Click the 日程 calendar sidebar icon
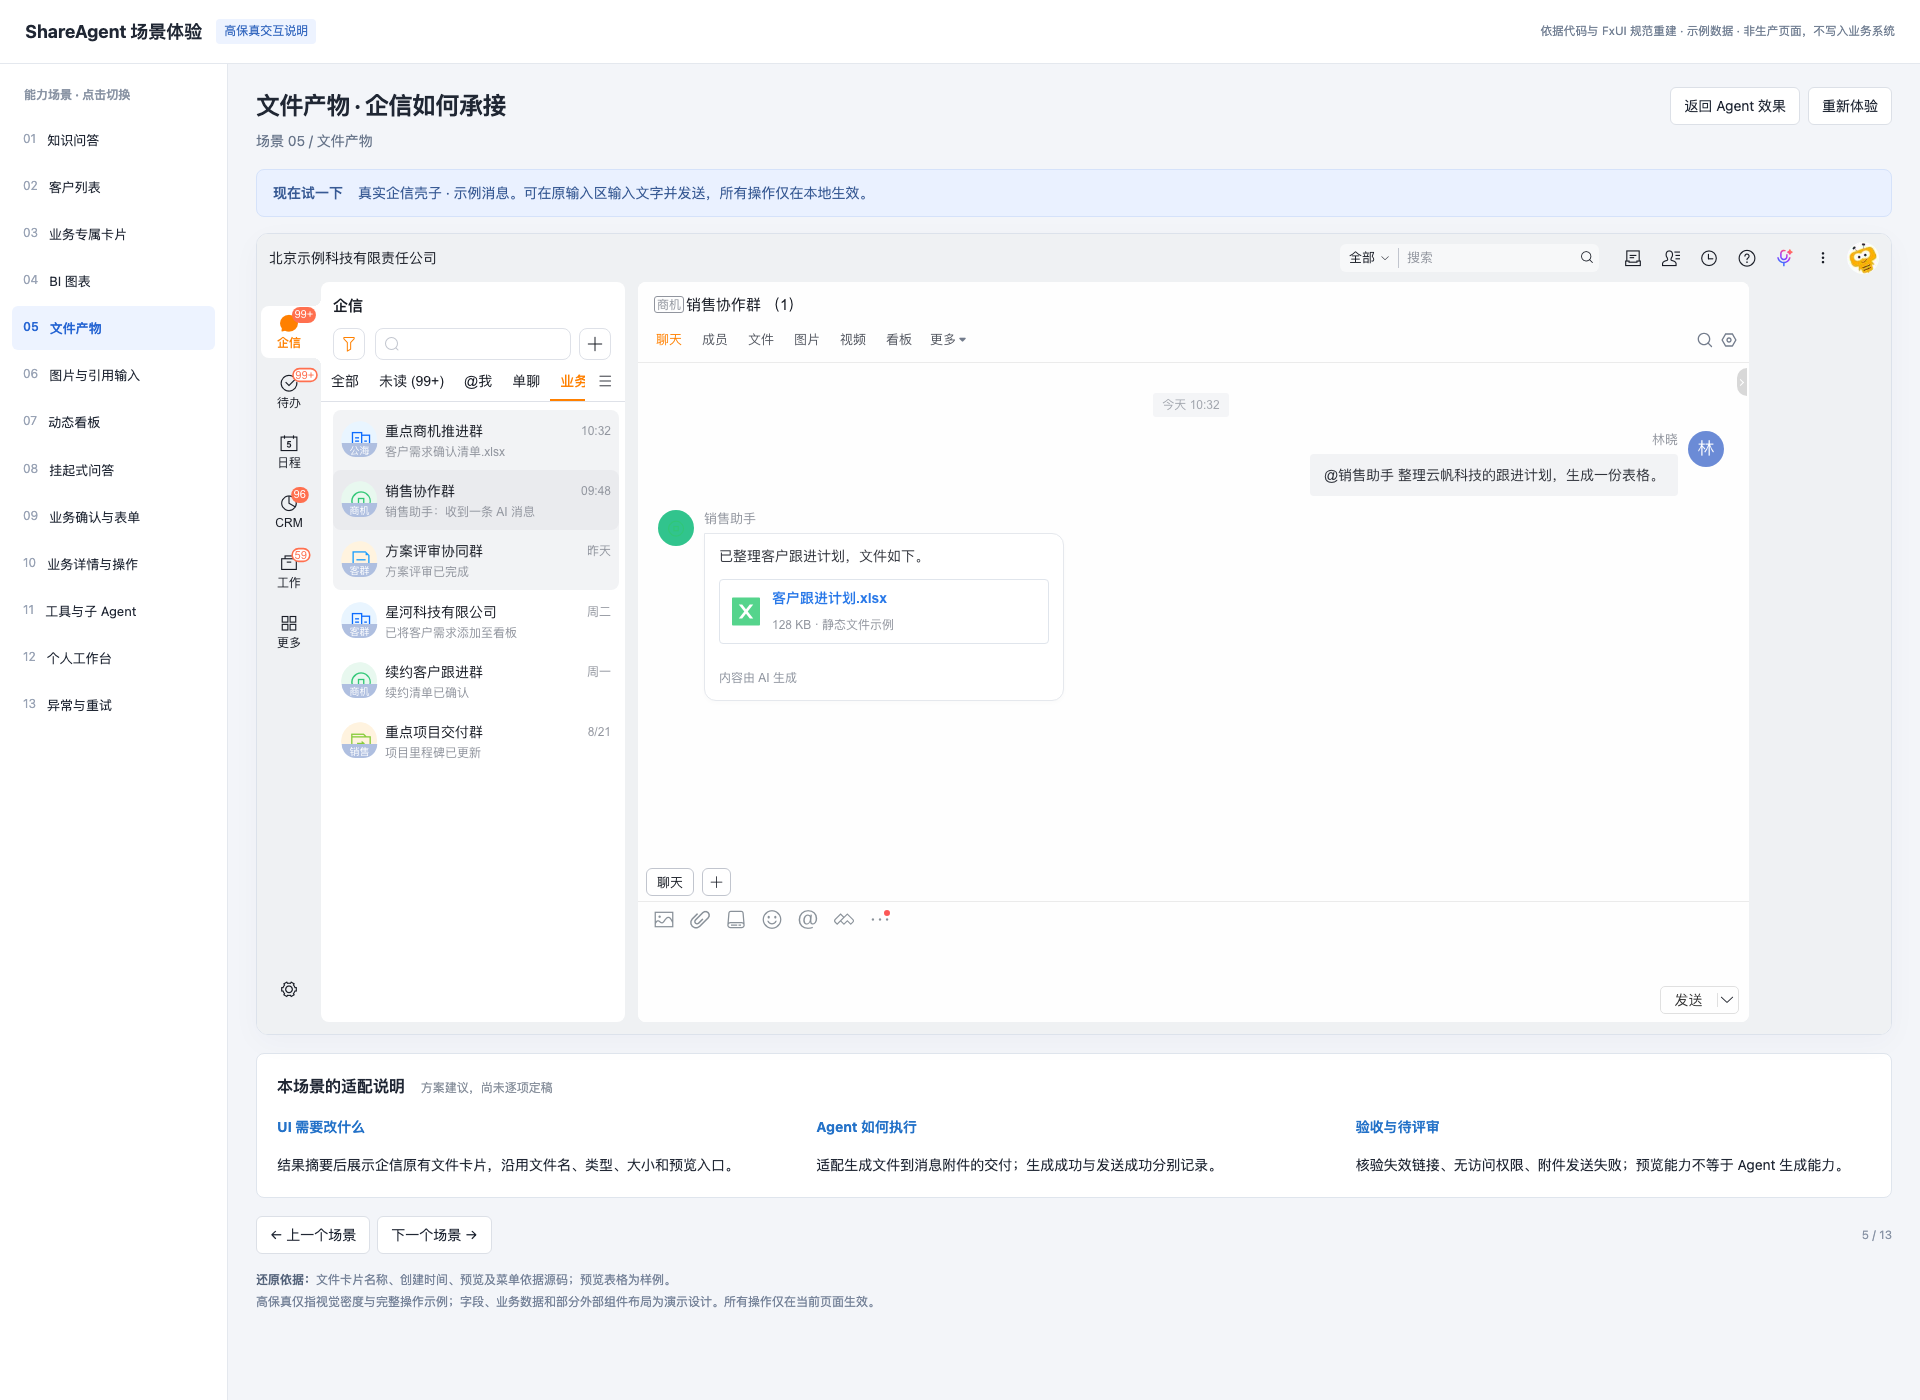This screenshot has height=1400, width=1920. 289,451
